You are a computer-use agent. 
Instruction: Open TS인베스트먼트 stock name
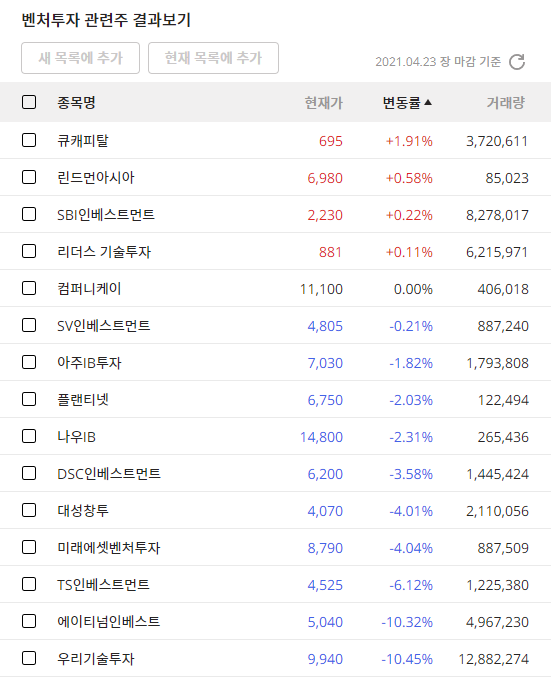coord(103,585)
